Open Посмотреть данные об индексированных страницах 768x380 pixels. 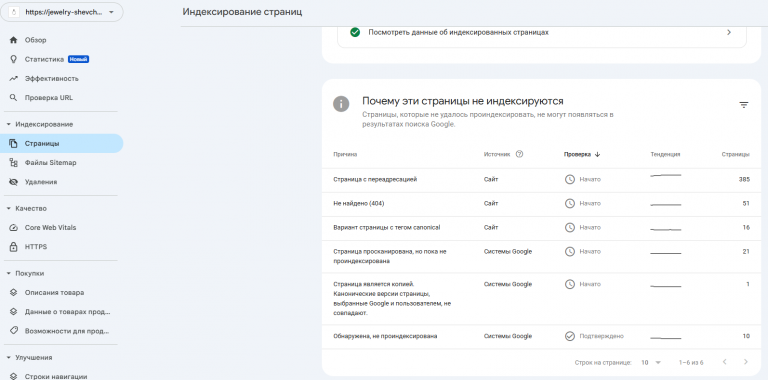tap(541, 32)
